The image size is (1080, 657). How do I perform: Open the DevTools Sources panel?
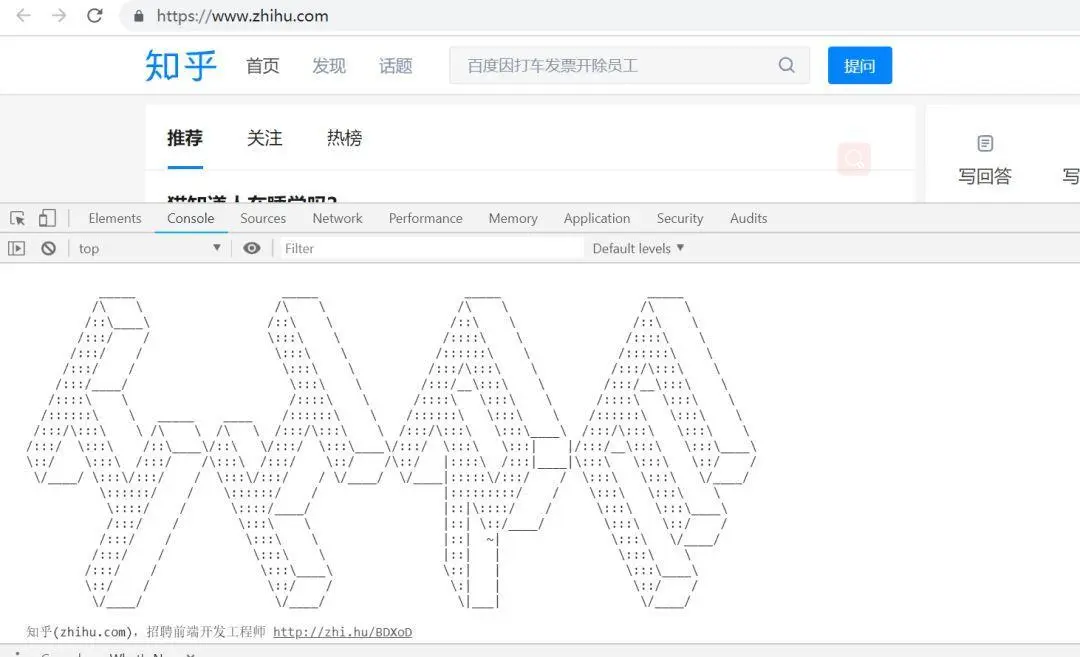[263, 218]
